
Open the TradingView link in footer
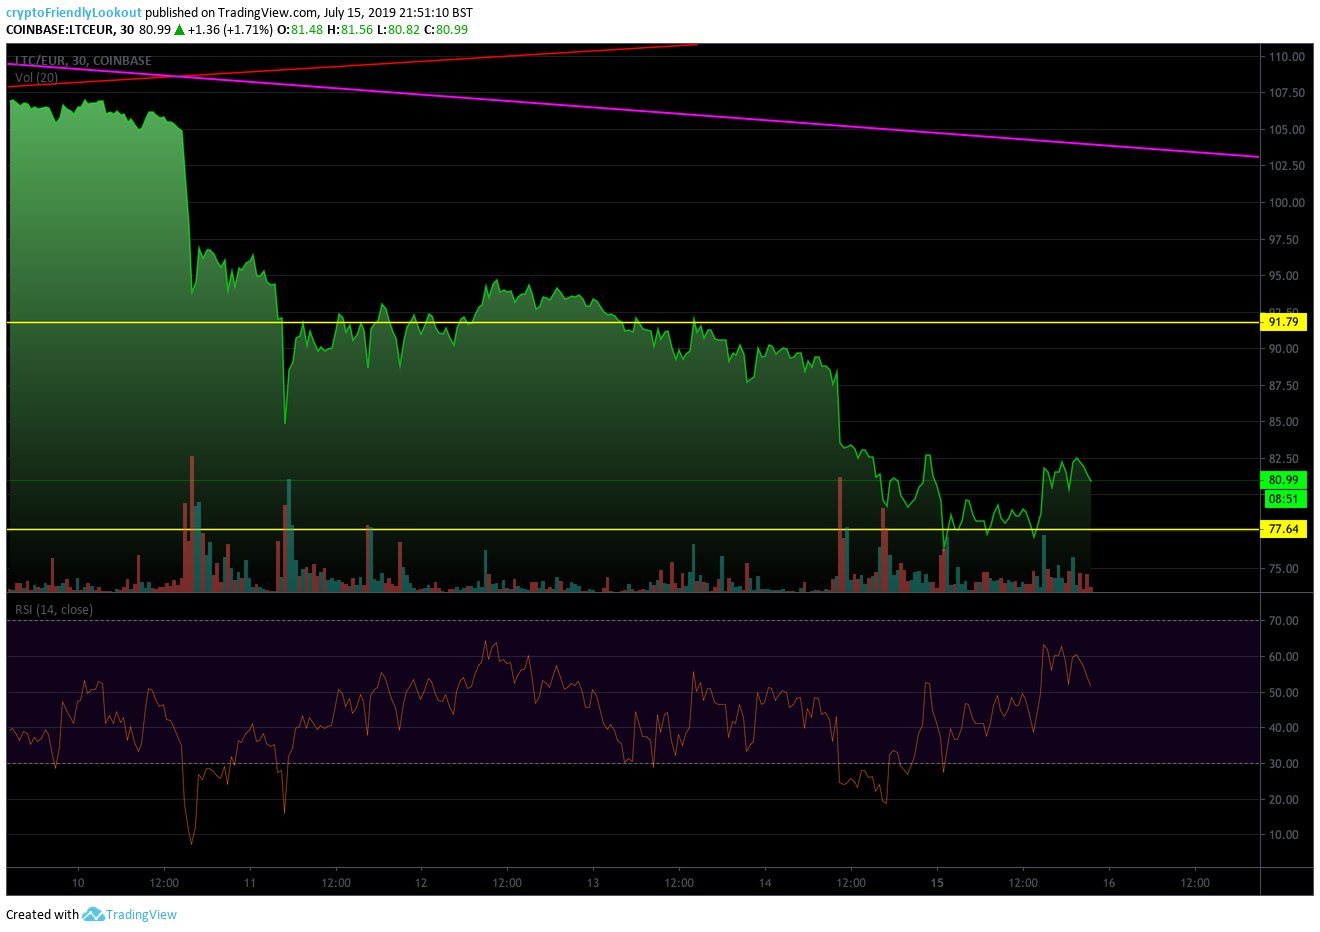[141, 914]
